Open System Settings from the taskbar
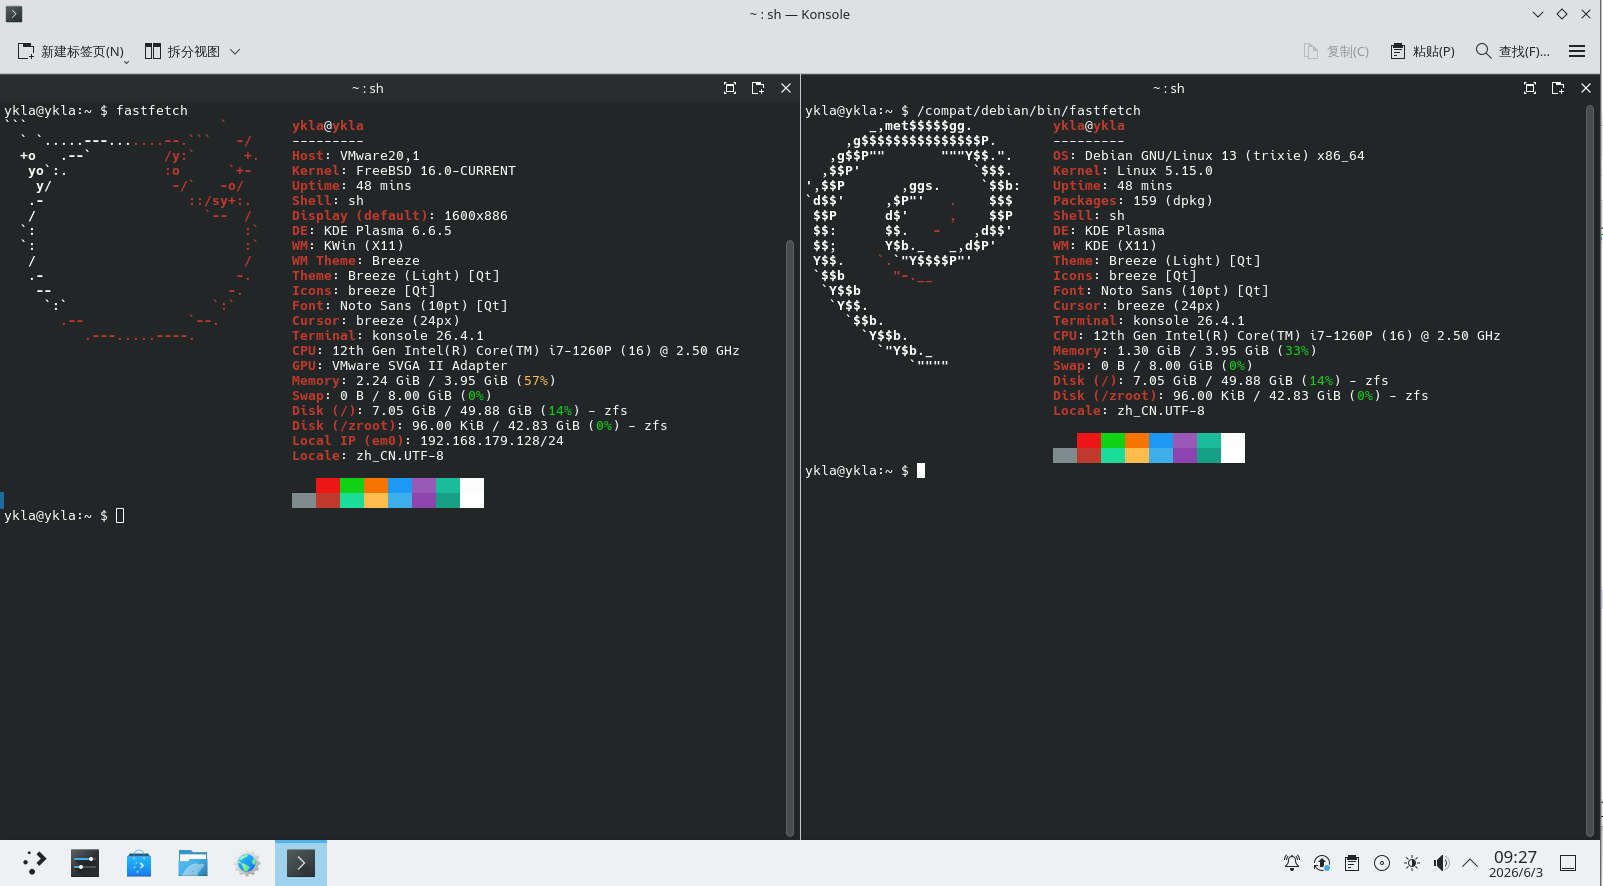This screenshot has width=1603, height=886. click(x=85, y=863)
